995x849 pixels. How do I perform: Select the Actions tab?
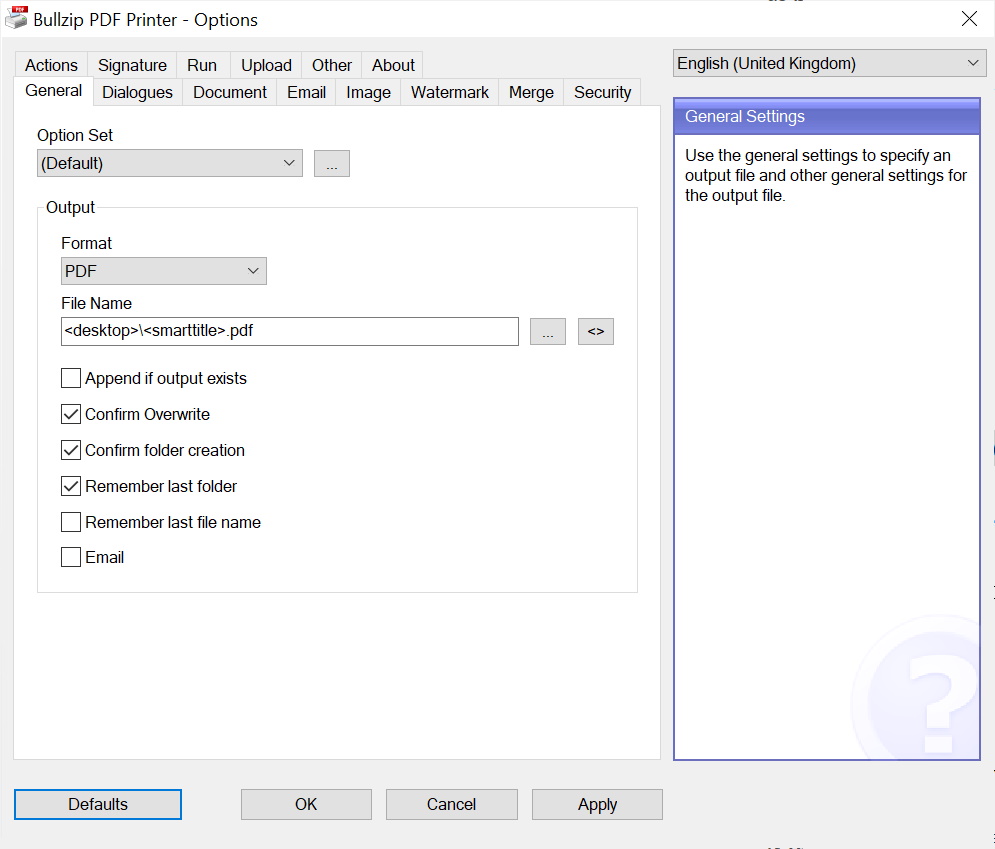coord(50,64)
